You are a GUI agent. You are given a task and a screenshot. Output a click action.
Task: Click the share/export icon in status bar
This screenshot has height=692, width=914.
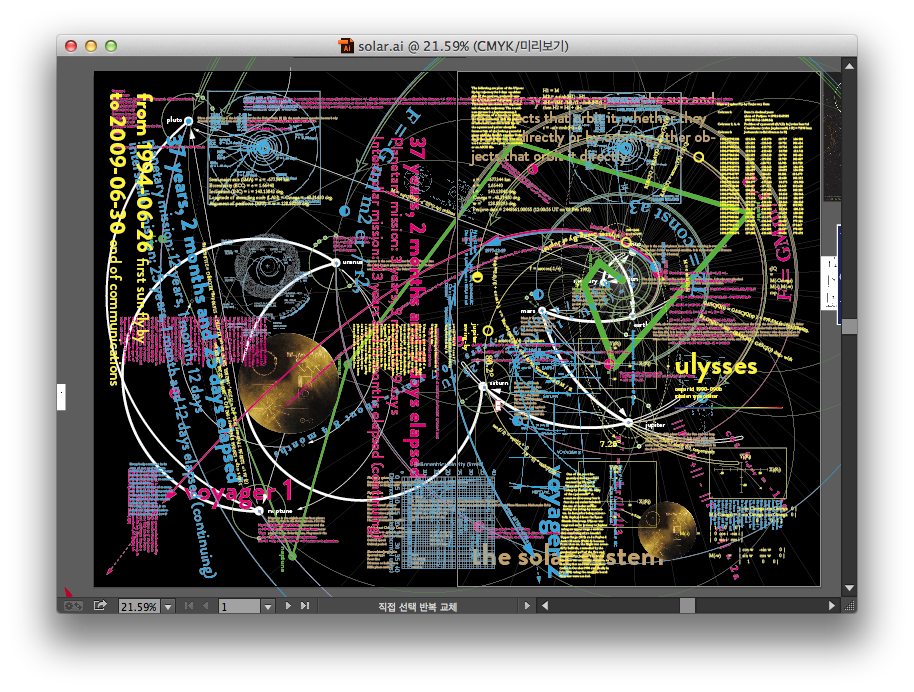(x=100, y=605)
